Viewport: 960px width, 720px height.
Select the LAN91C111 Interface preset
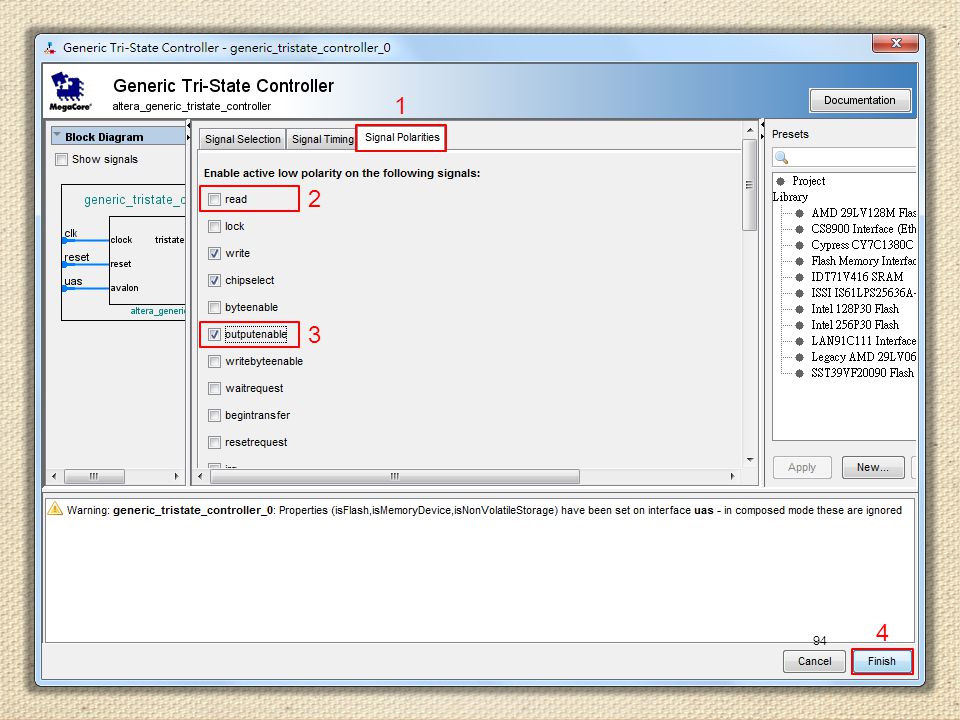coord(863,340)
